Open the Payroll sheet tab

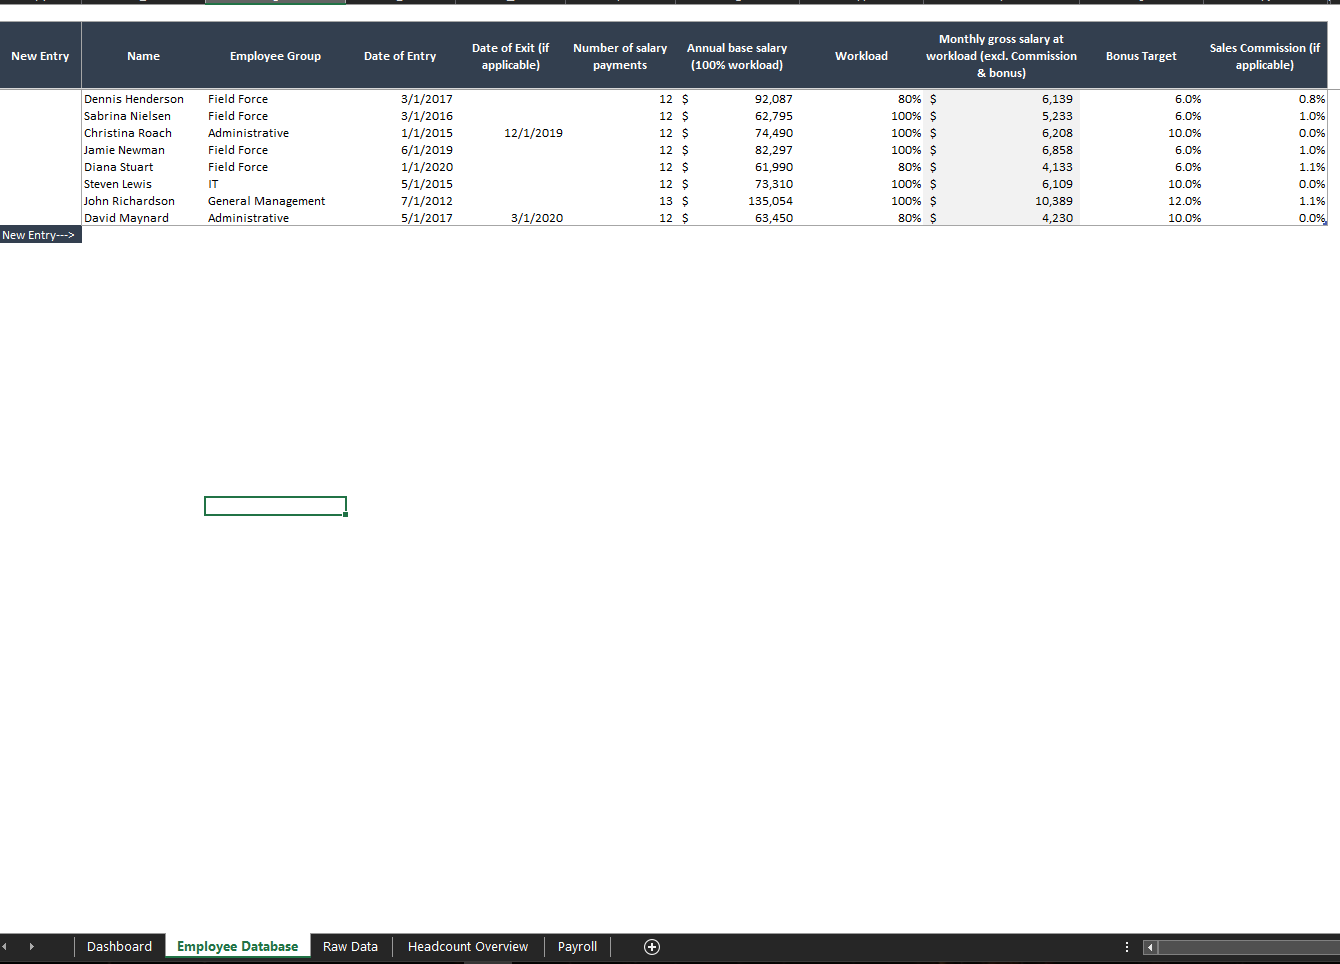577,946
